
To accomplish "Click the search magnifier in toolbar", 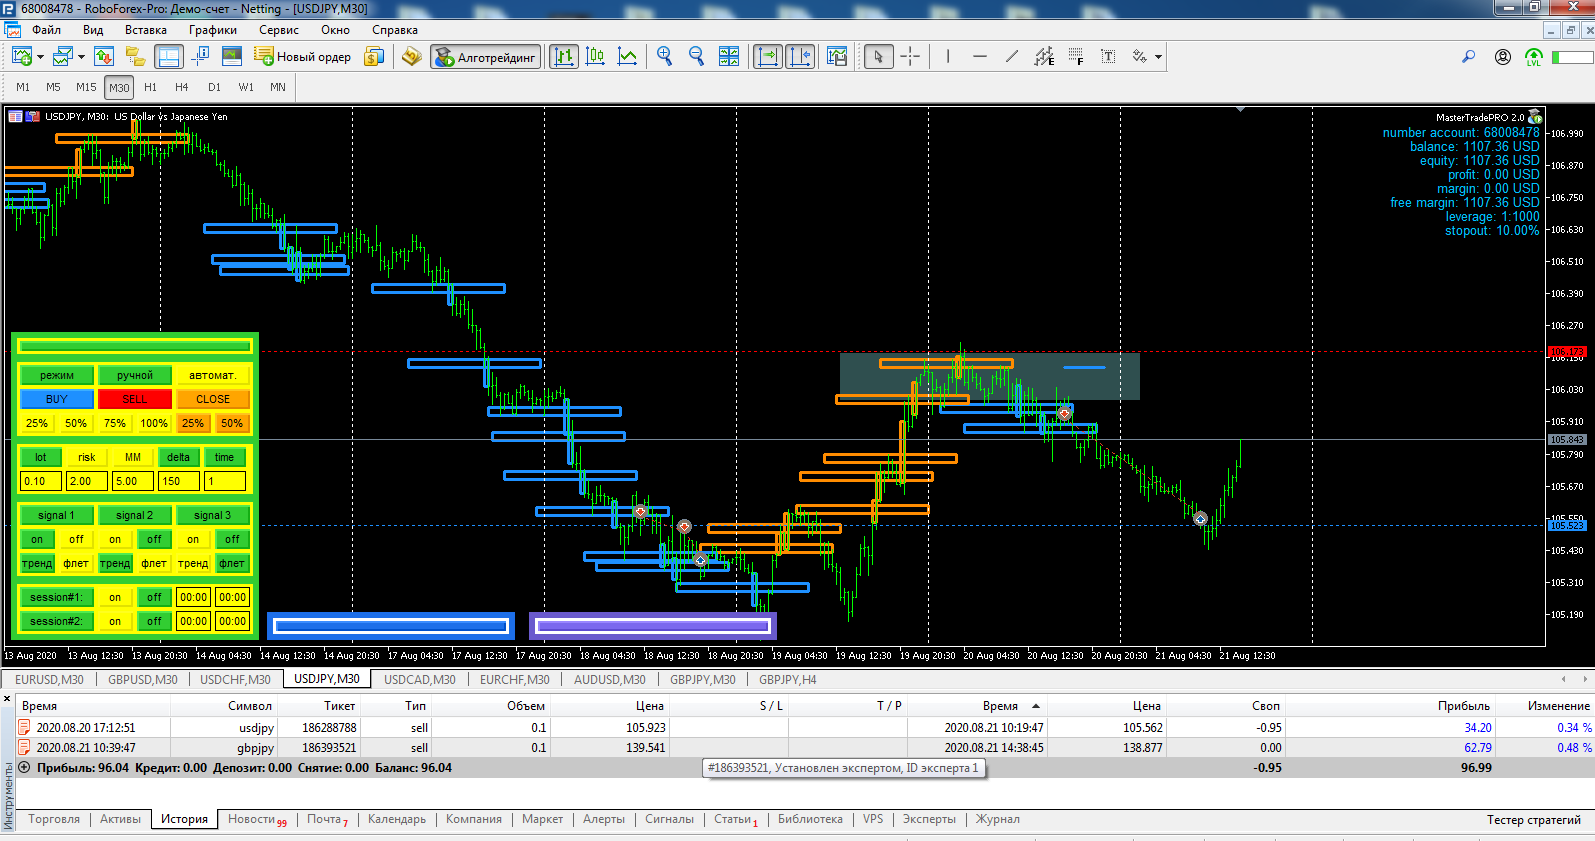I will coord(1468,57).
